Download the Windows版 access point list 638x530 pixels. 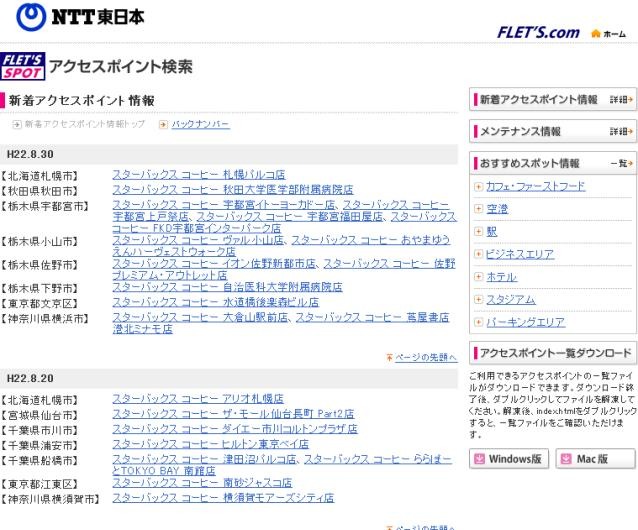click(509, 459)
